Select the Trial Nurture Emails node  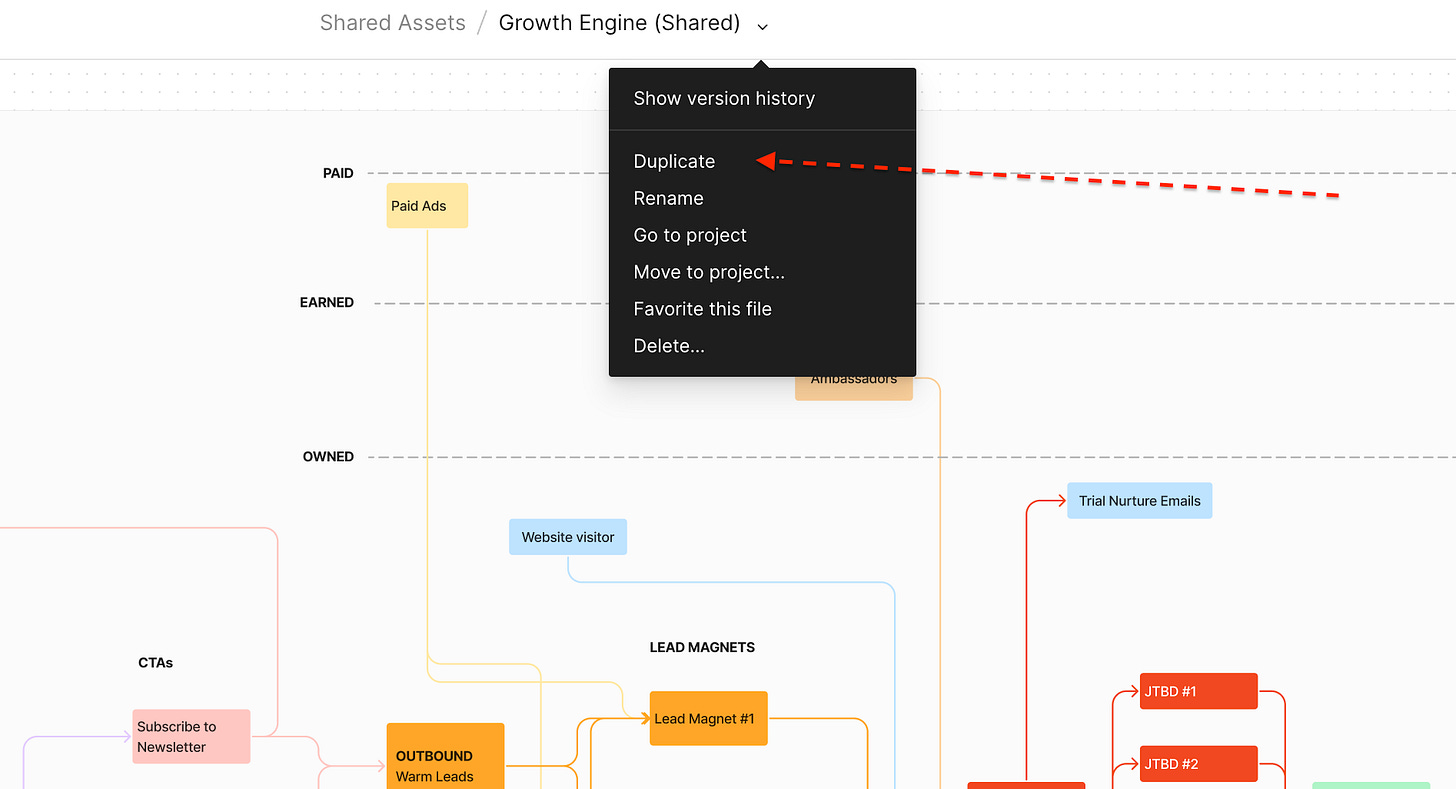[x=1139, y=501]
